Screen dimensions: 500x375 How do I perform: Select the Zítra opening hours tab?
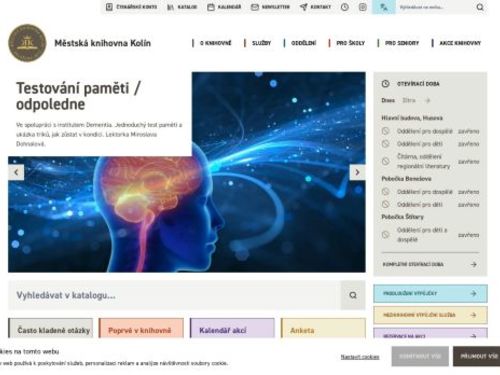pyautogui.click(x=409, y=100)
